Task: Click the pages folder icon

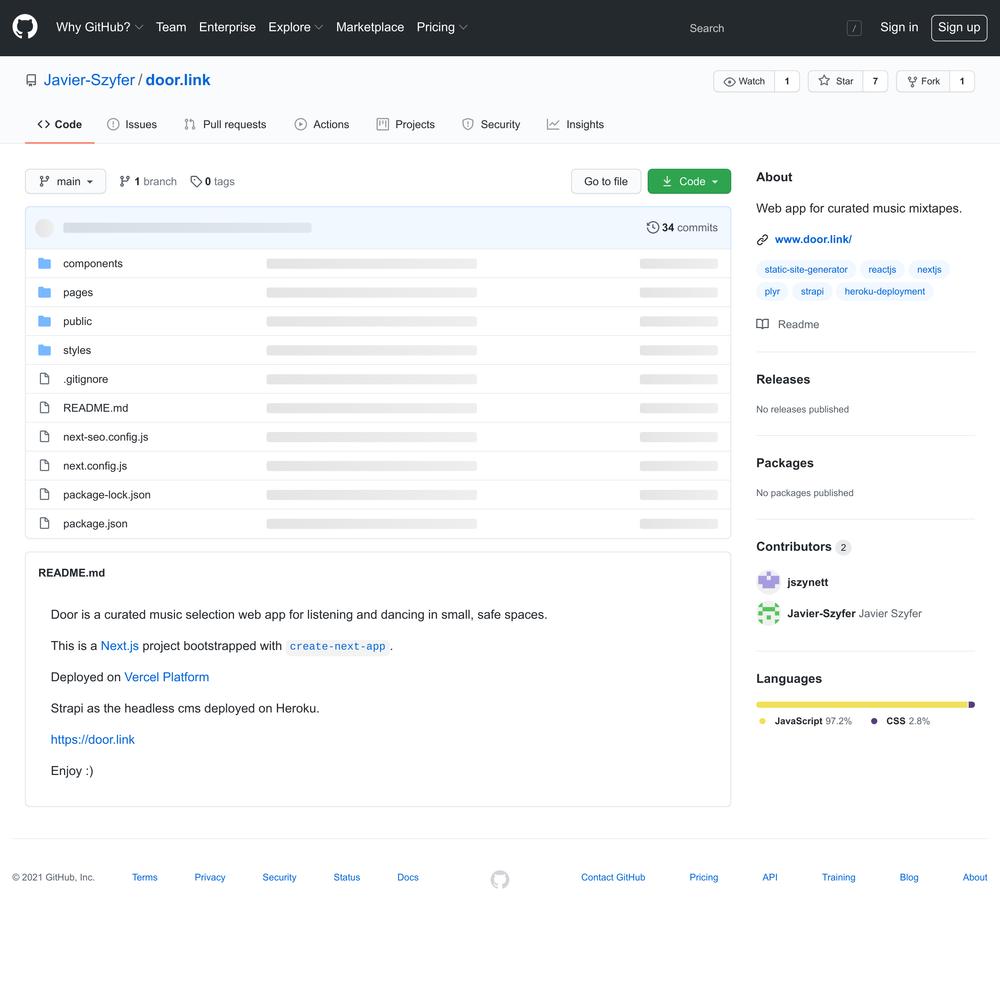Action: [44, 292]
